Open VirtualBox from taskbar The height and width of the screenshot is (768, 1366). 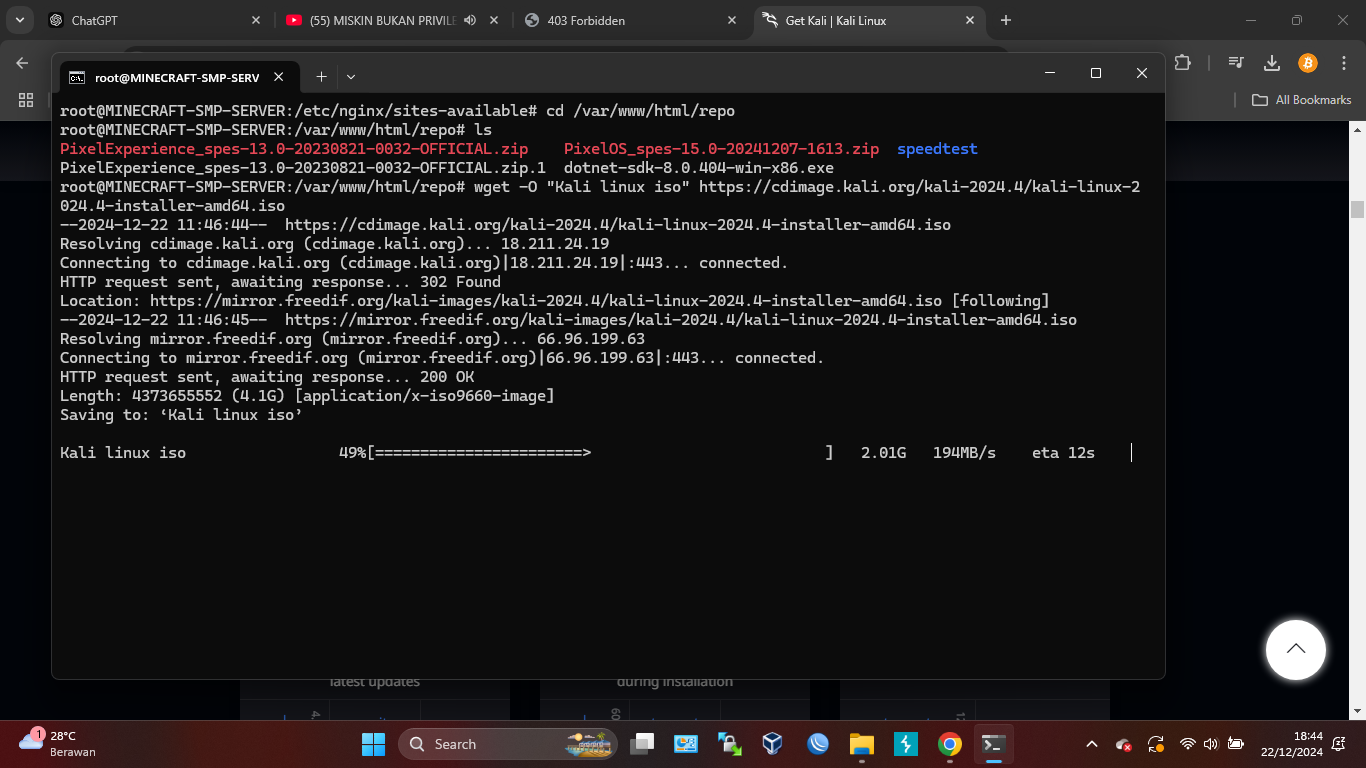[772, 744]
